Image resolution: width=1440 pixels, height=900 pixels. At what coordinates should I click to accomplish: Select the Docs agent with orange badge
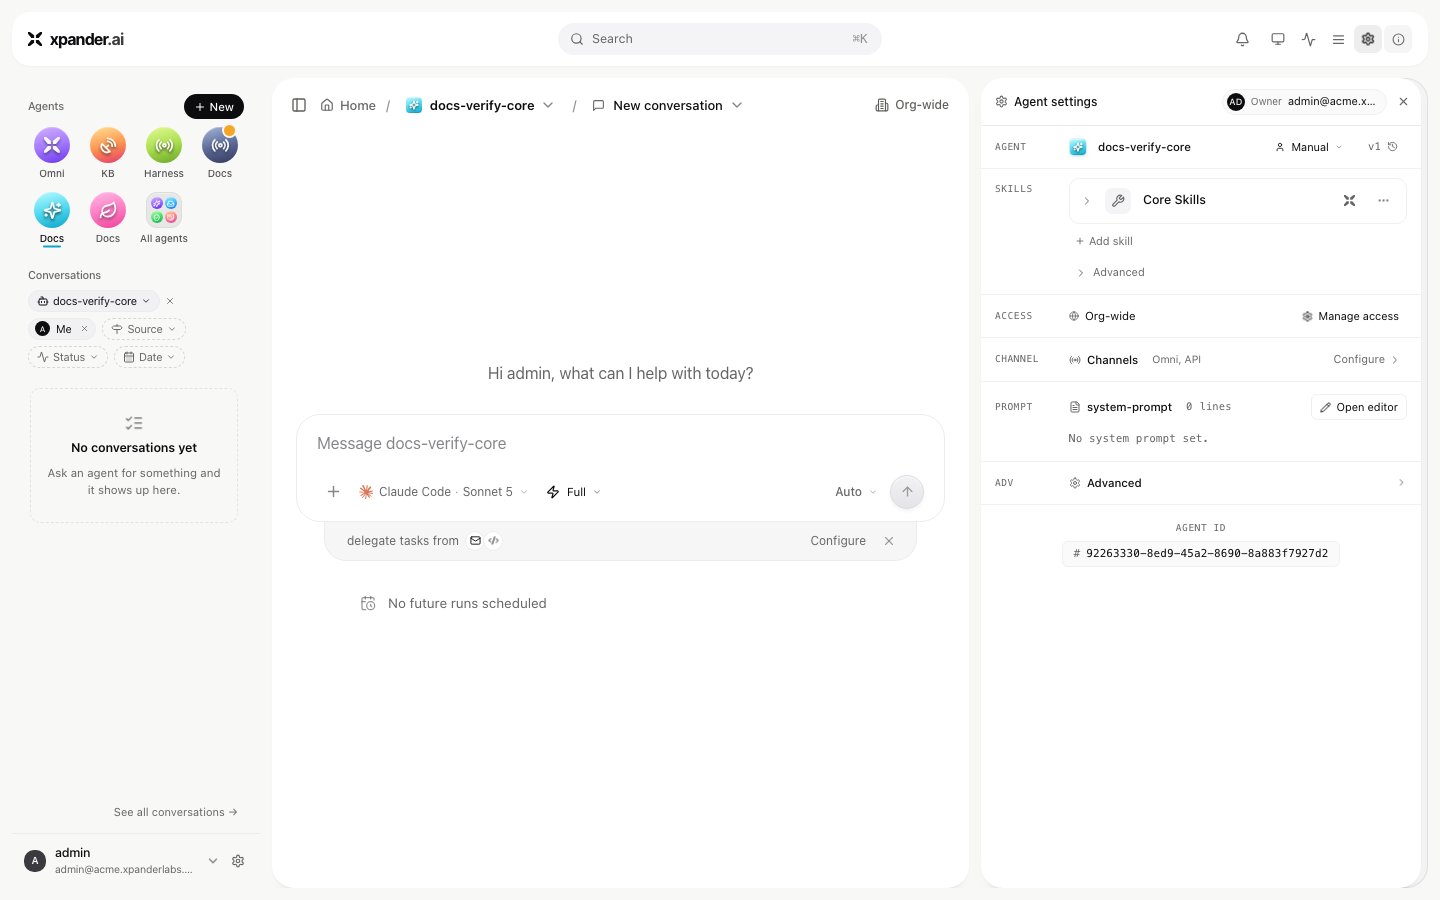[220, 145]
